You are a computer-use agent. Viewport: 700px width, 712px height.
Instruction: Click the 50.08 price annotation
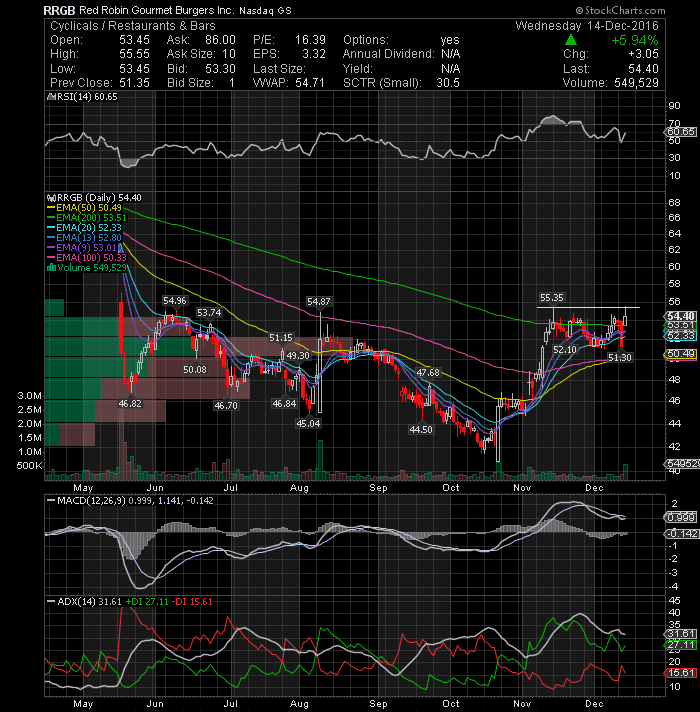[x=195, y=370]
